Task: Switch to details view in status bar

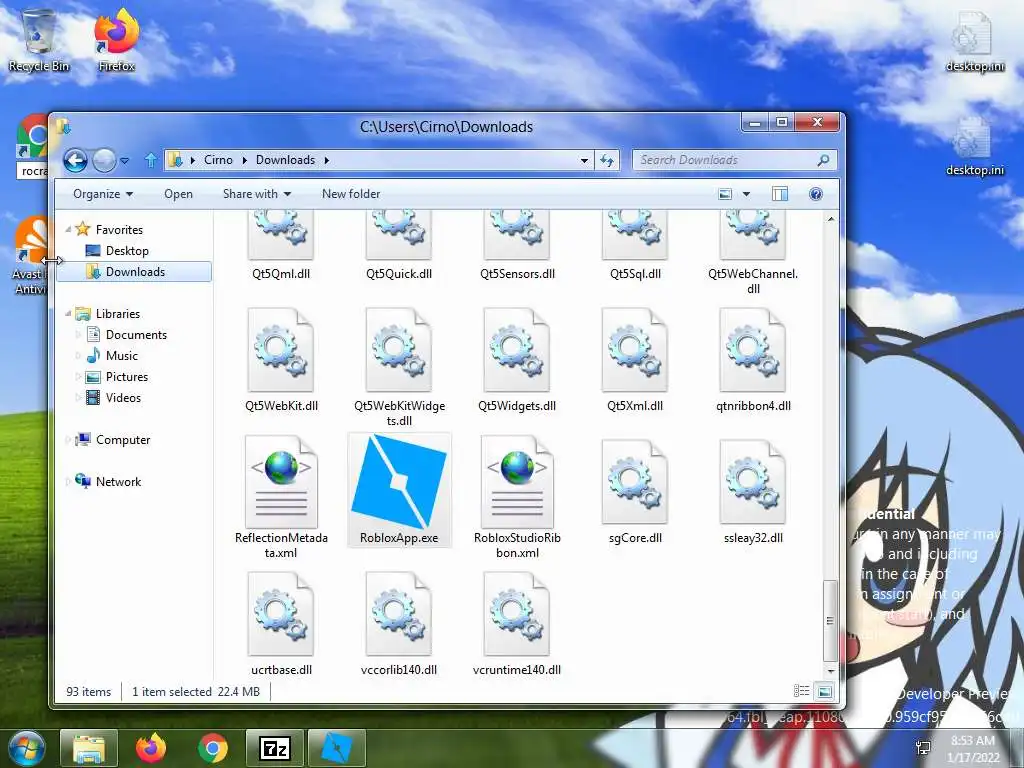Action: (801, 691)
